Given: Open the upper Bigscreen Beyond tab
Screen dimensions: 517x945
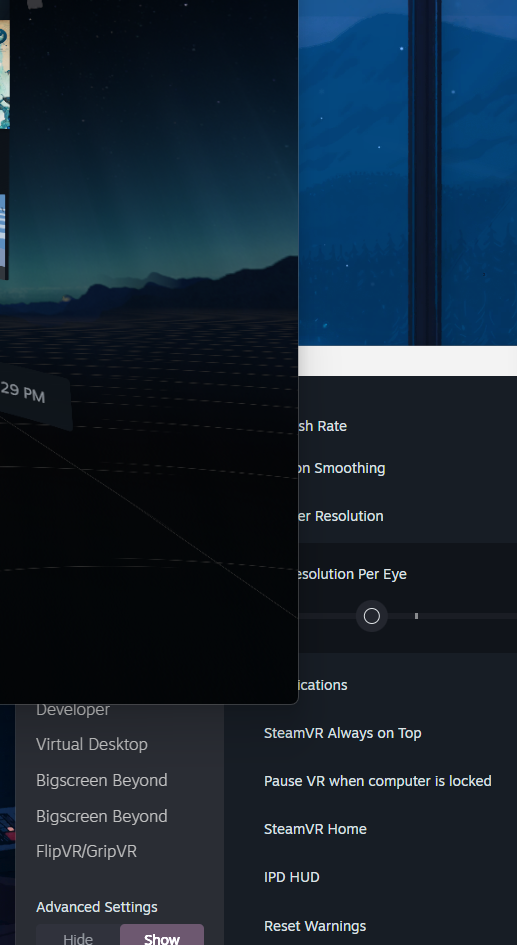Looking at the screenshot, I should click(102, 780).
